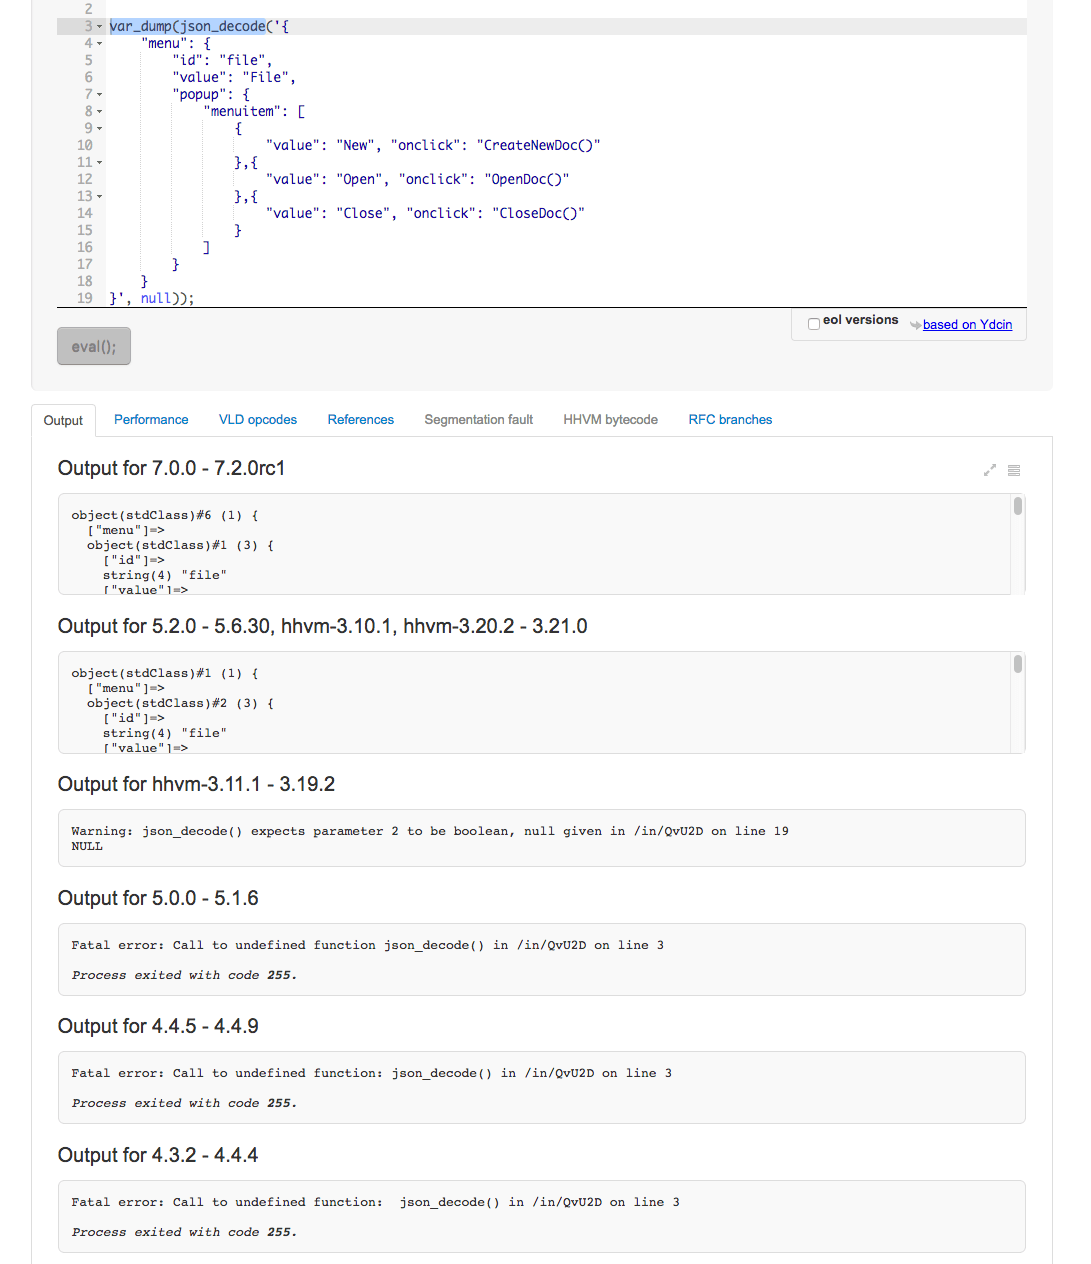Collapse the fold triangle on line 13

click(99, 196)
